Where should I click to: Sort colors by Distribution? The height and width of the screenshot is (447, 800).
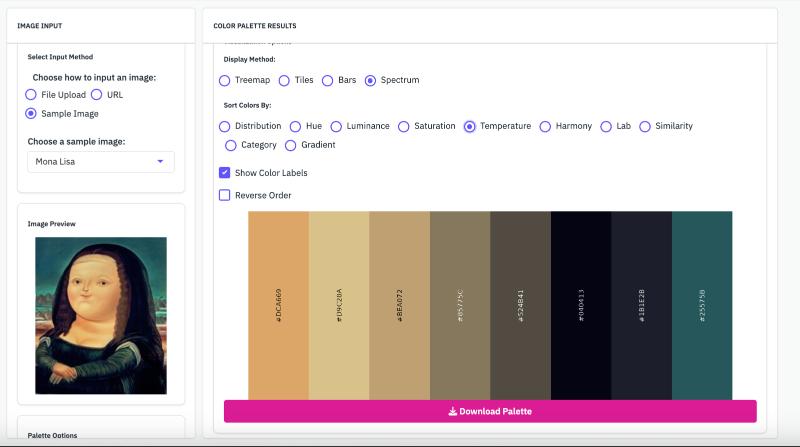tap(224, 127)
